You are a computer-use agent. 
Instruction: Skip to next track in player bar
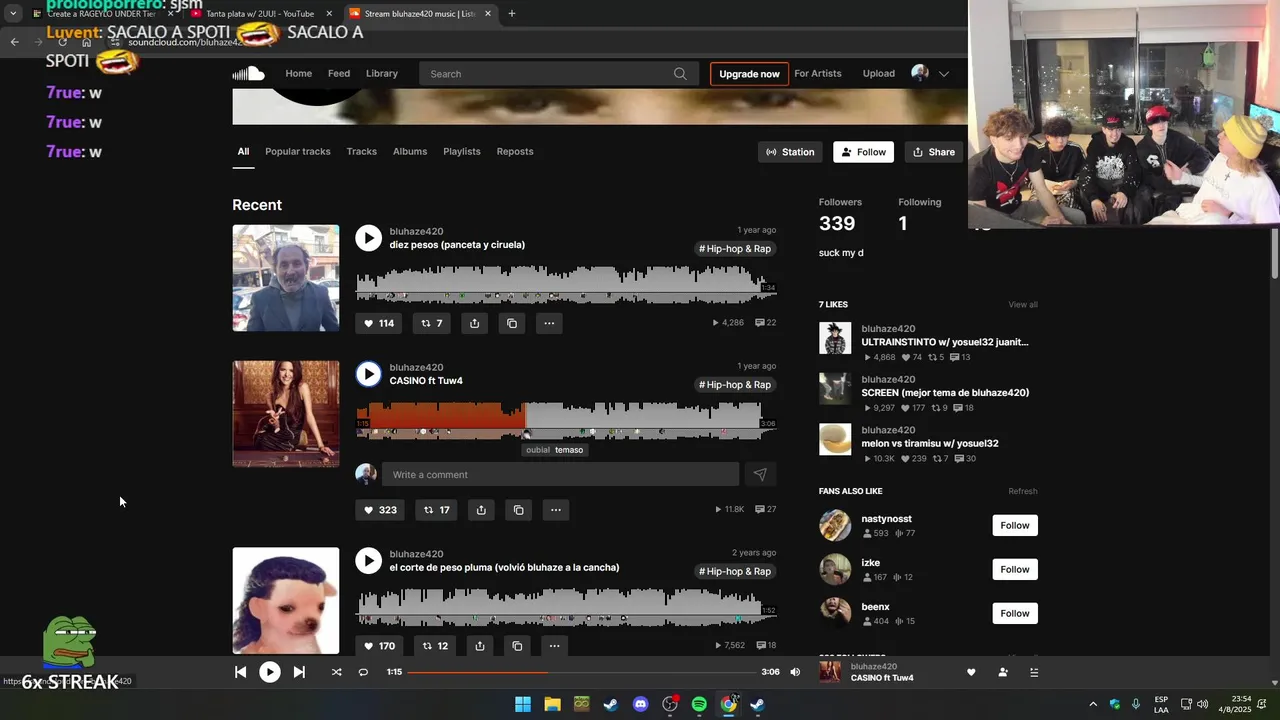point(299,672)
